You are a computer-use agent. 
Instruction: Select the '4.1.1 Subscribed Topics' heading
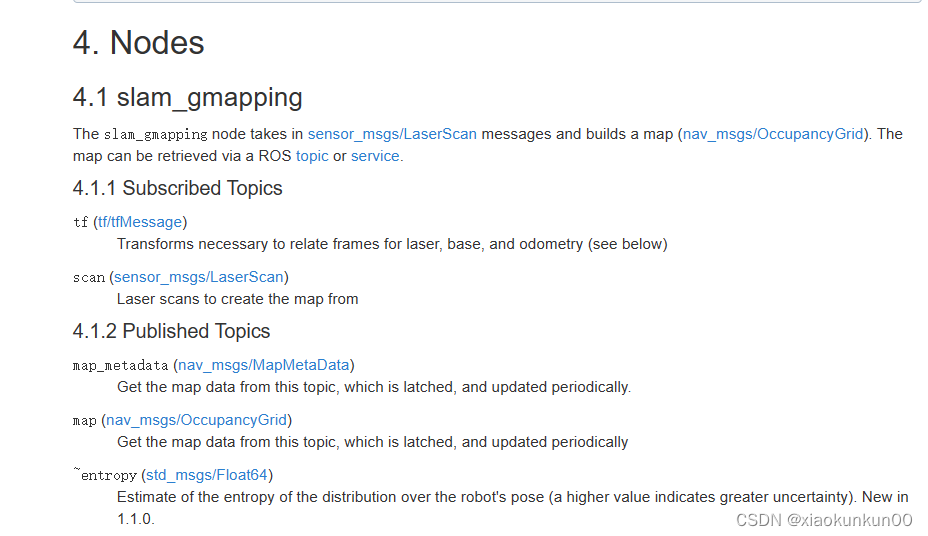pos(178,188)
